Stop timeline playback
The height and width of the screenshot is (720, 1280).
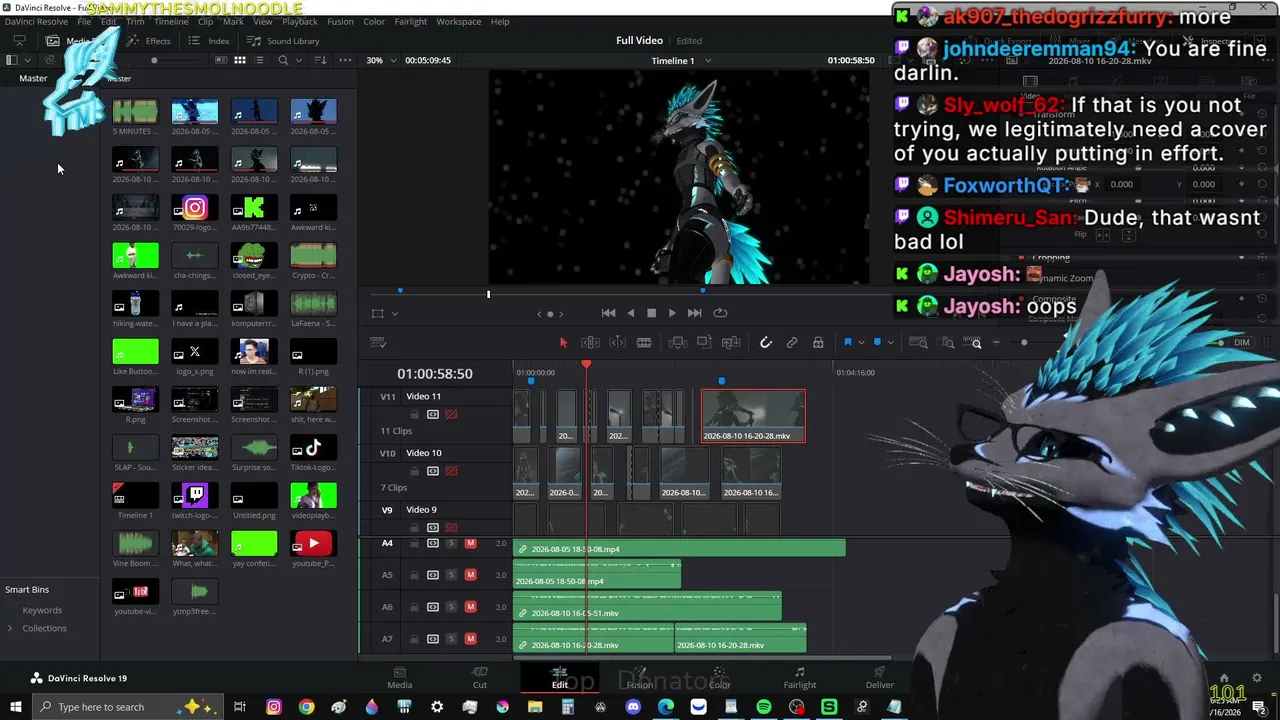coord(651,313)
